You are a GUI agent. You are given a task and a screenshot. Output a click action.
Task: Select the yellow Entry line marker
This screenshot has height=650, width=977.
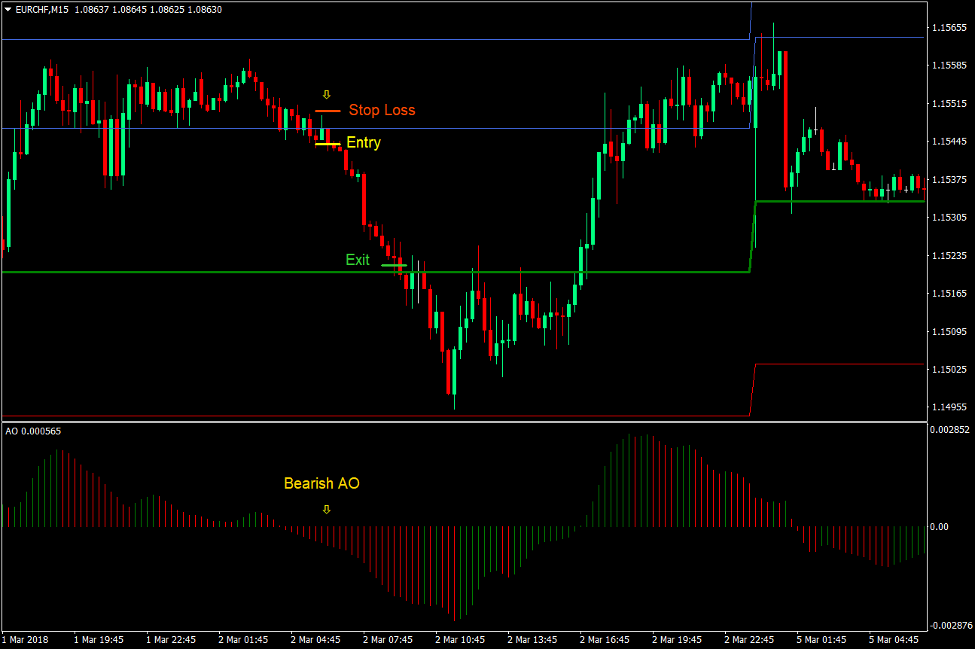click(327, 144)
